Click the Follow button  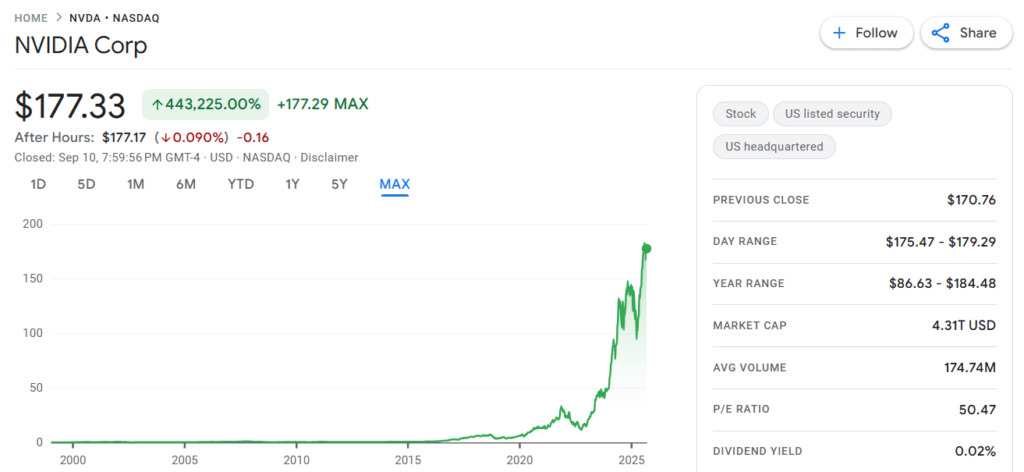(866, 33)
